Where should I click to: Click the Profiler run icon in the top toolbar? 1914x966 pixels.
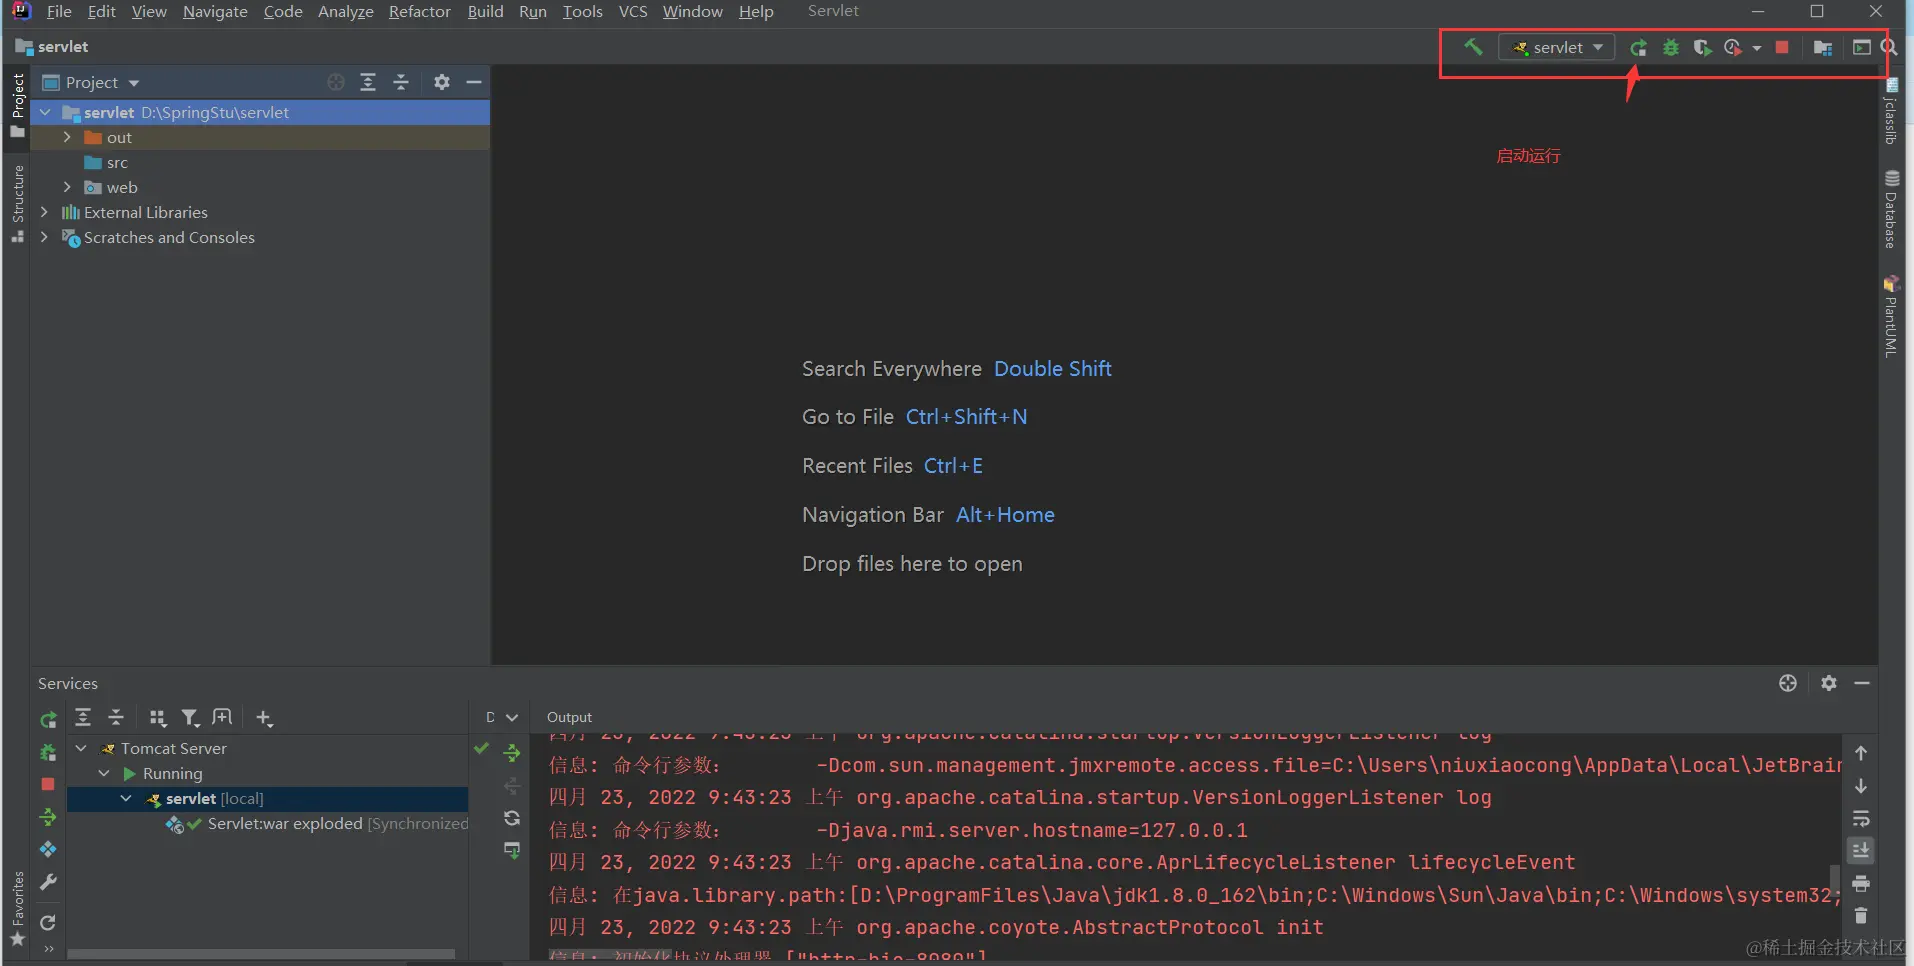coord(1733,47)
